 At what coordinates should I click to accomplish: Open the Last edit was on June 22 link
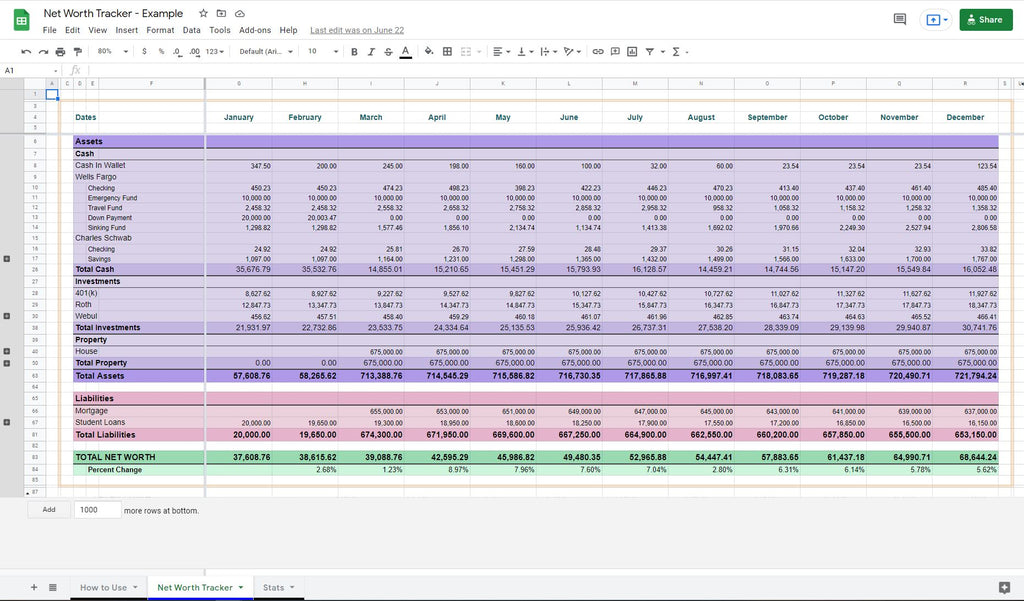tap(357, 30)
